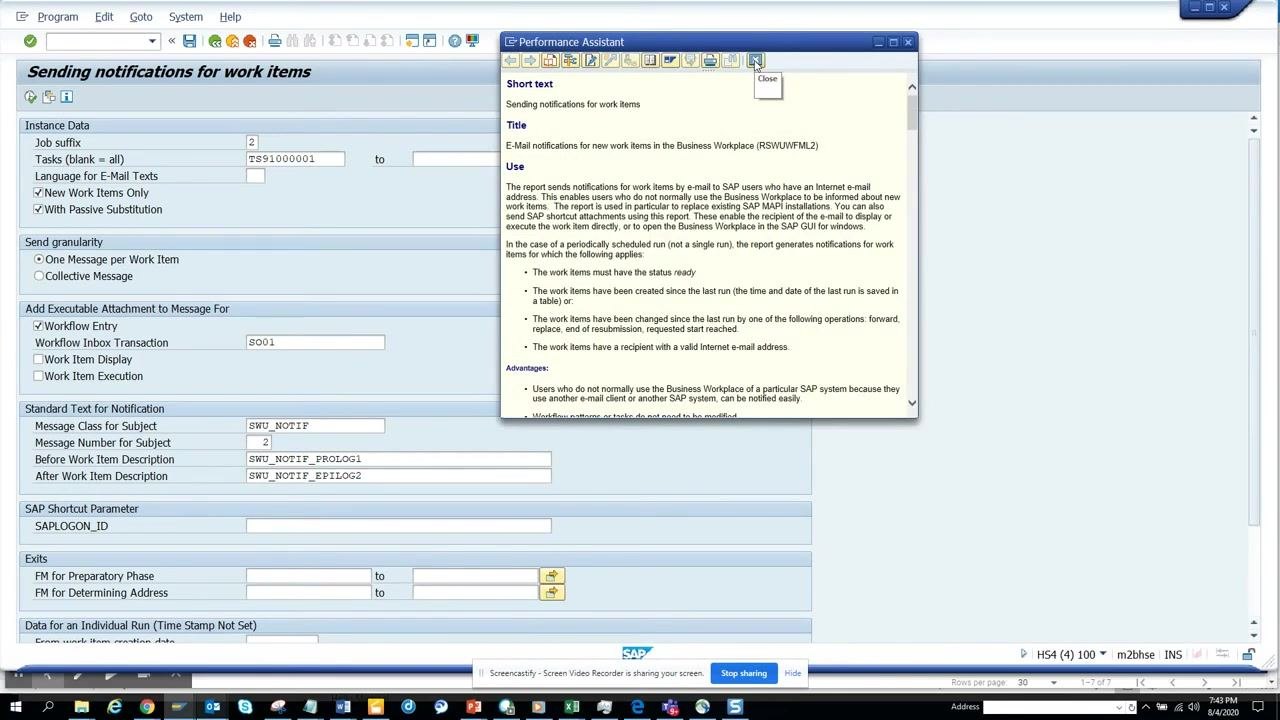
Task: Expand the HS4 (4) 100 system dropdown
Action: tap(1103, 655)
